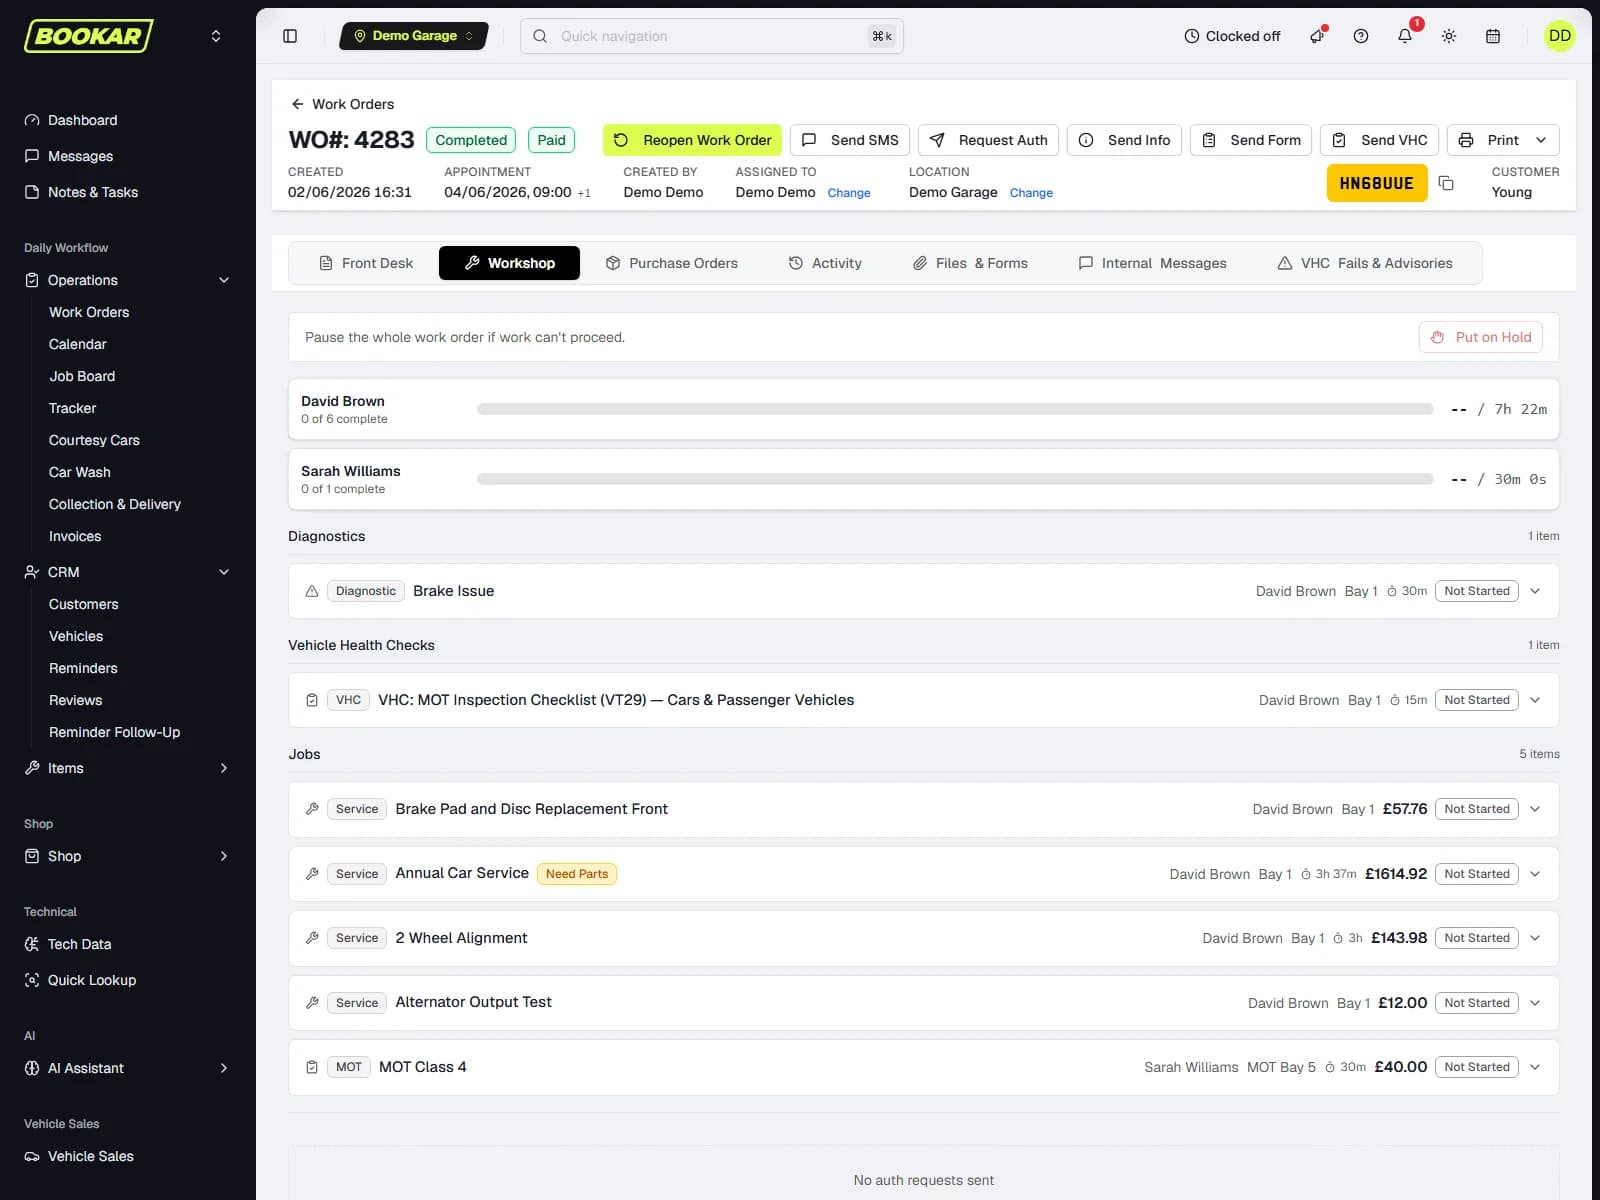Image resolution: width=1600 pixels, height=1200 pixels.
Task: Click the Put on Hold button
Action: pyautogui.click(x=1481, y=337)
